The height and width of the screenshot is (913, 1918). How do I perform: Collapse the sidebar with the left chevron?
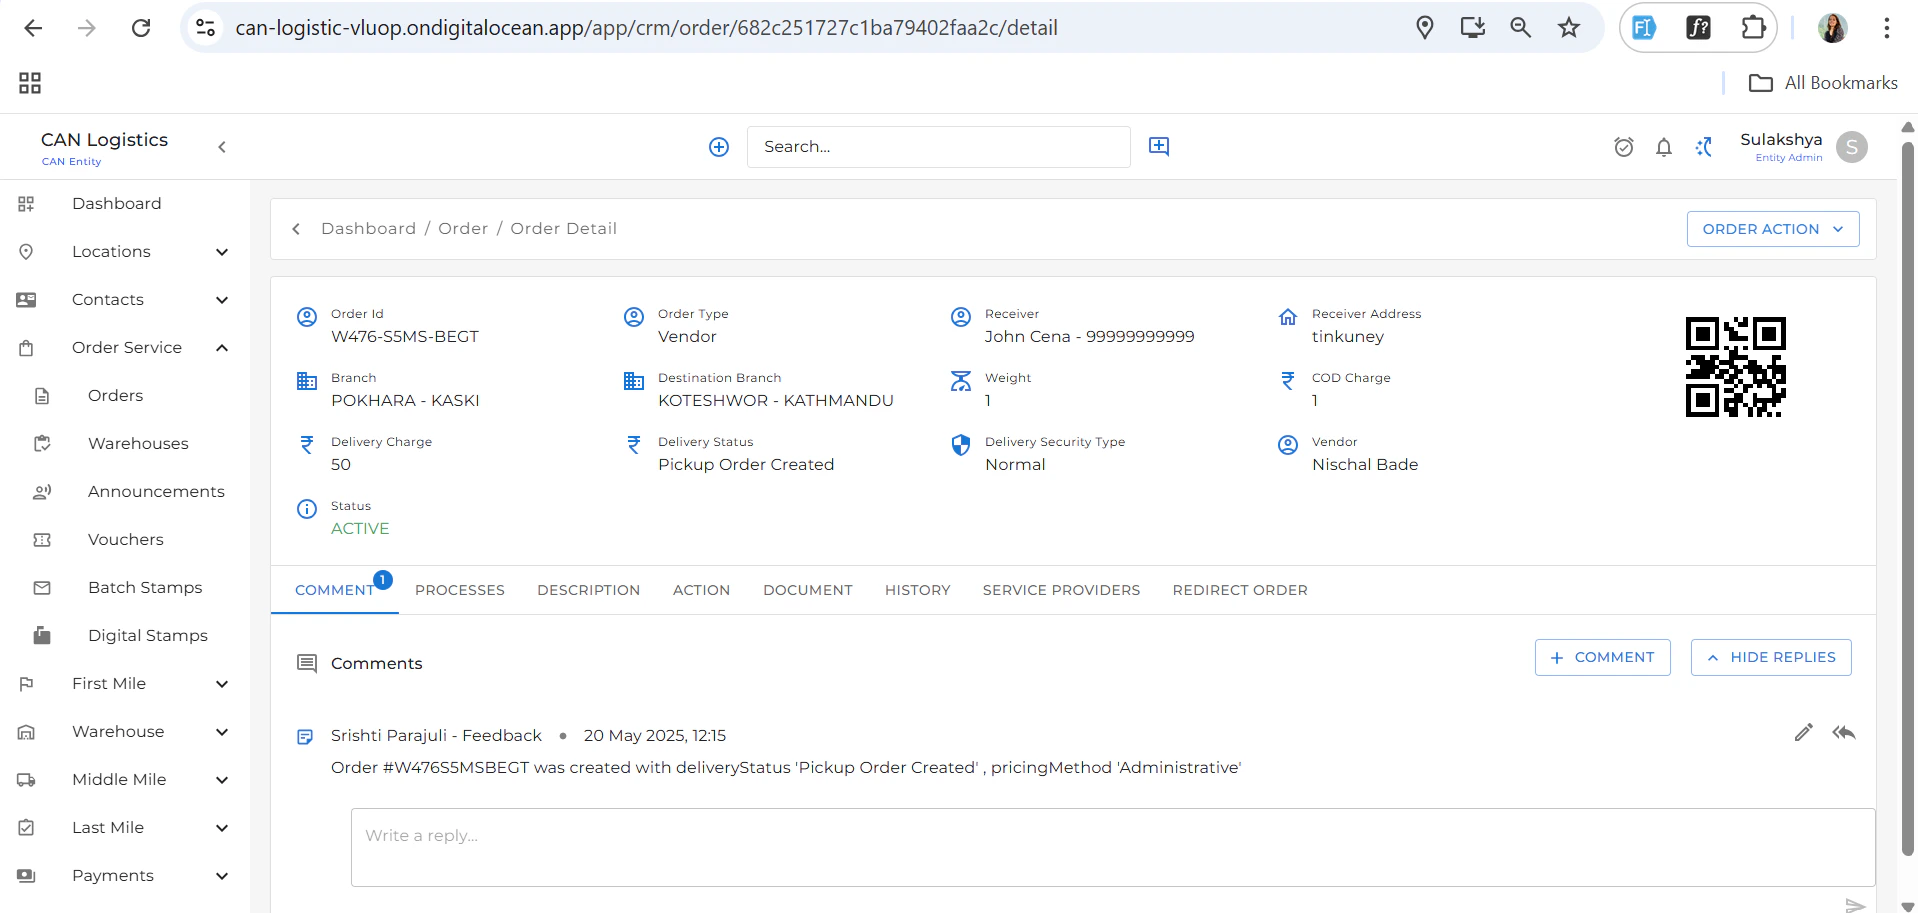tap(222, 147)
